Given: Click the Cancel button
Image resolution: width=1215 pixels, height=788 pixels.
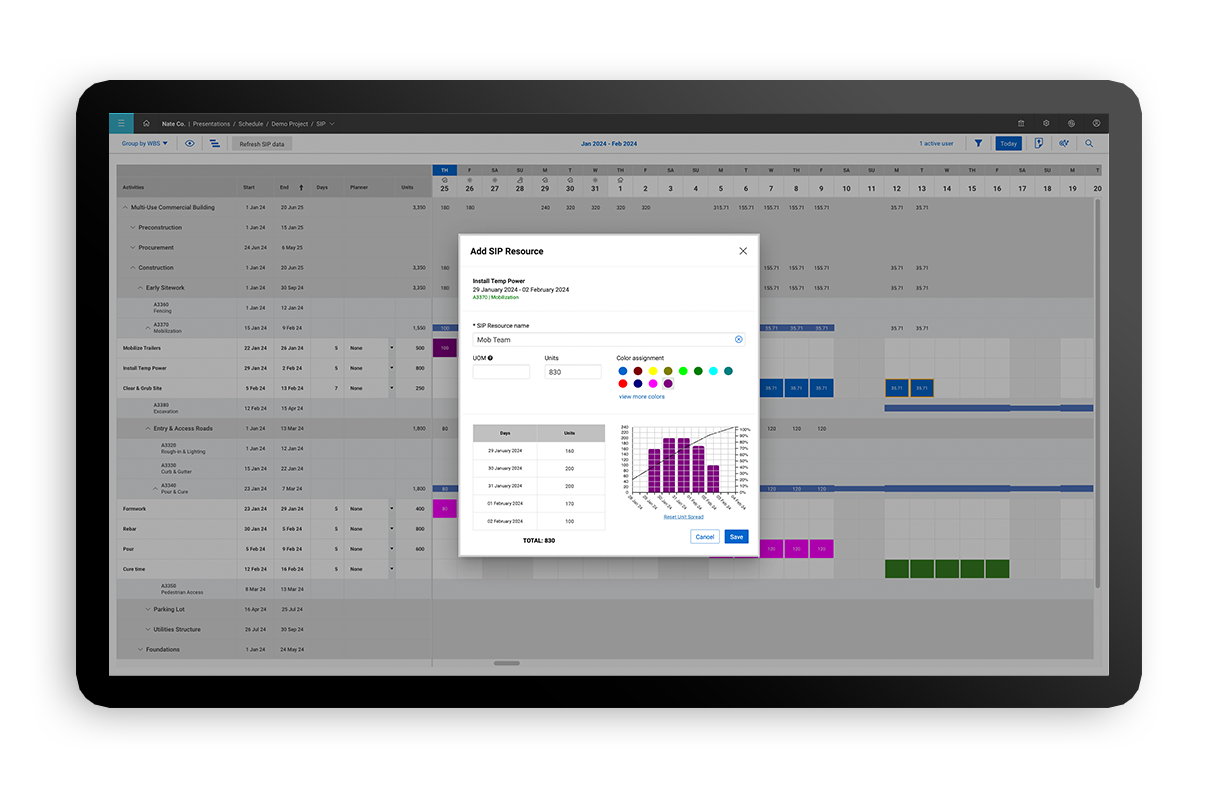Looking at the screenshot, I should tap(705, 537).
